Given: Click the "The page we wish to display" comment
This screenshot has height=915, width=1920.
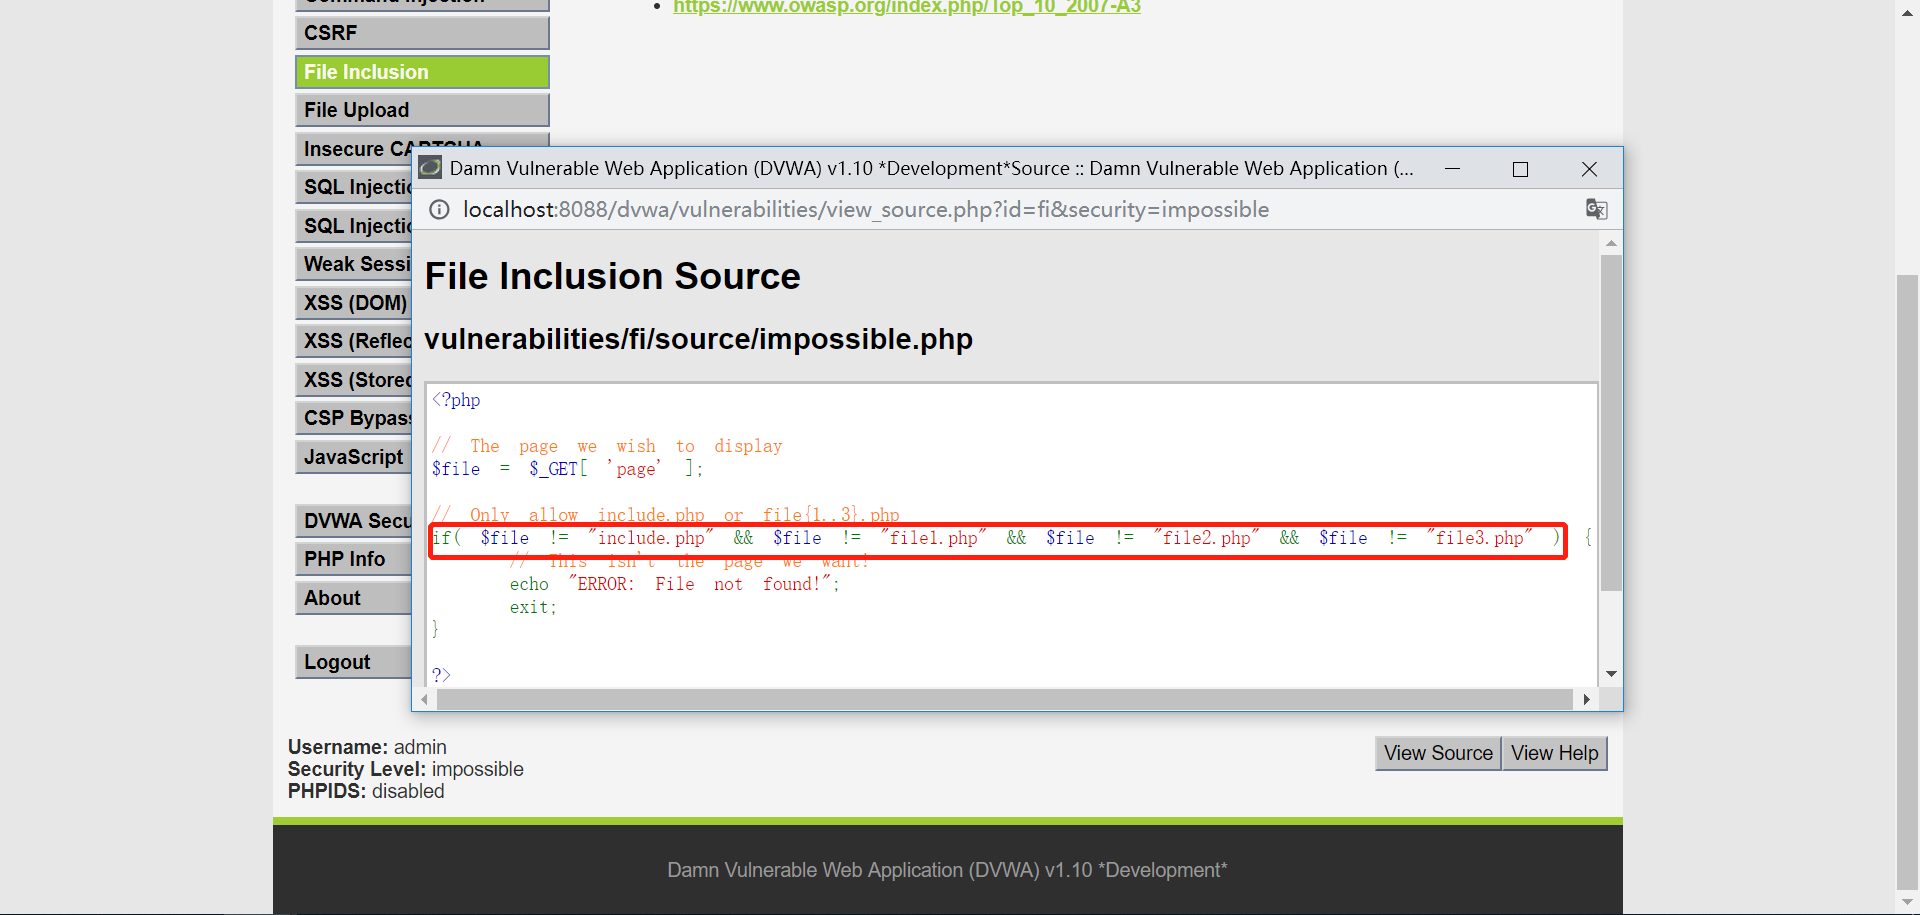Looking at the screenshot, I should point(607,446).
